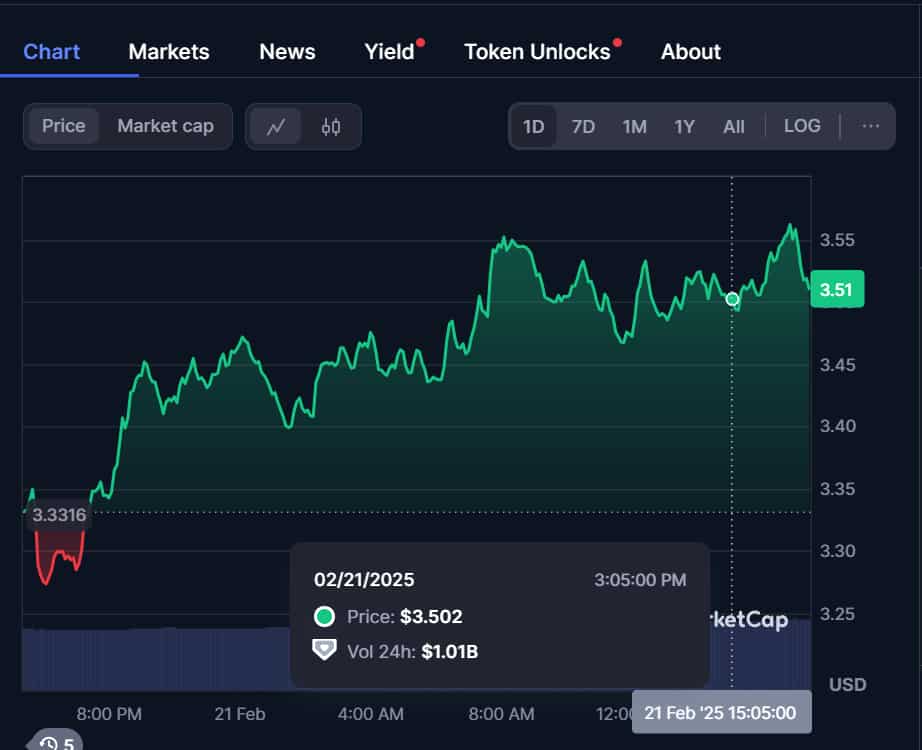
Task: Choose the 1M time range
Action: [x=634, y=126]
